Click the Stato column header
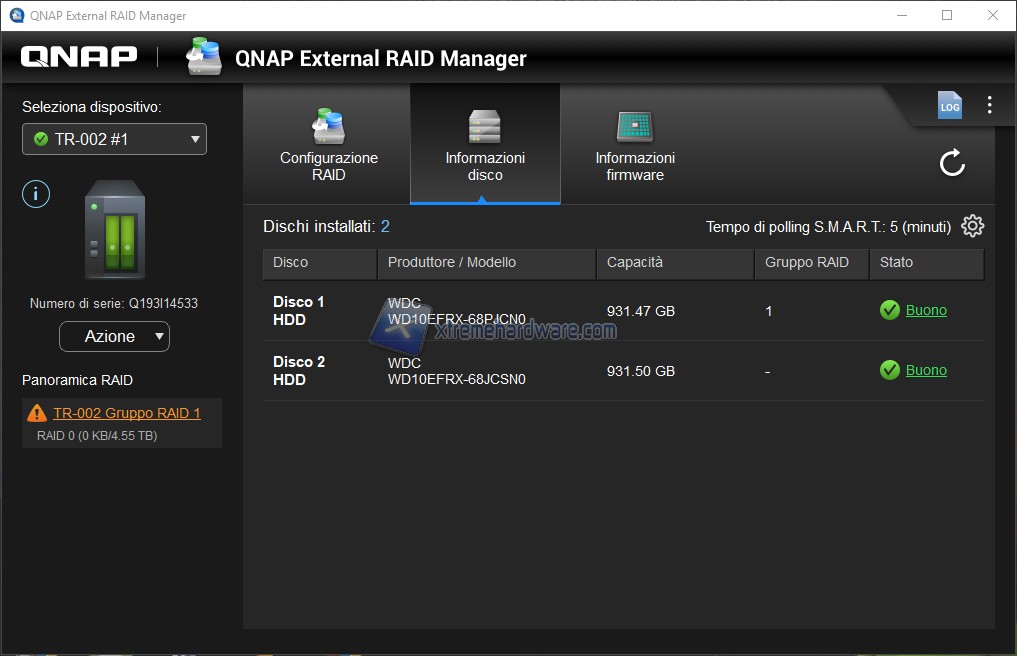The width and height of the screenshot is (1017, 656). tap(896, 263)
